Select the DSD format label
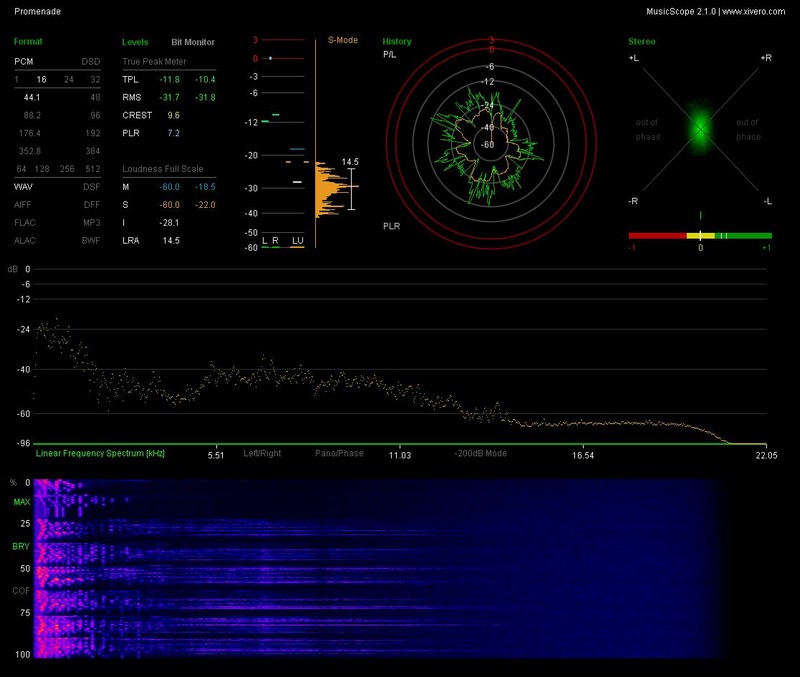This screenshot has width=800, height=677. [91, 61]
